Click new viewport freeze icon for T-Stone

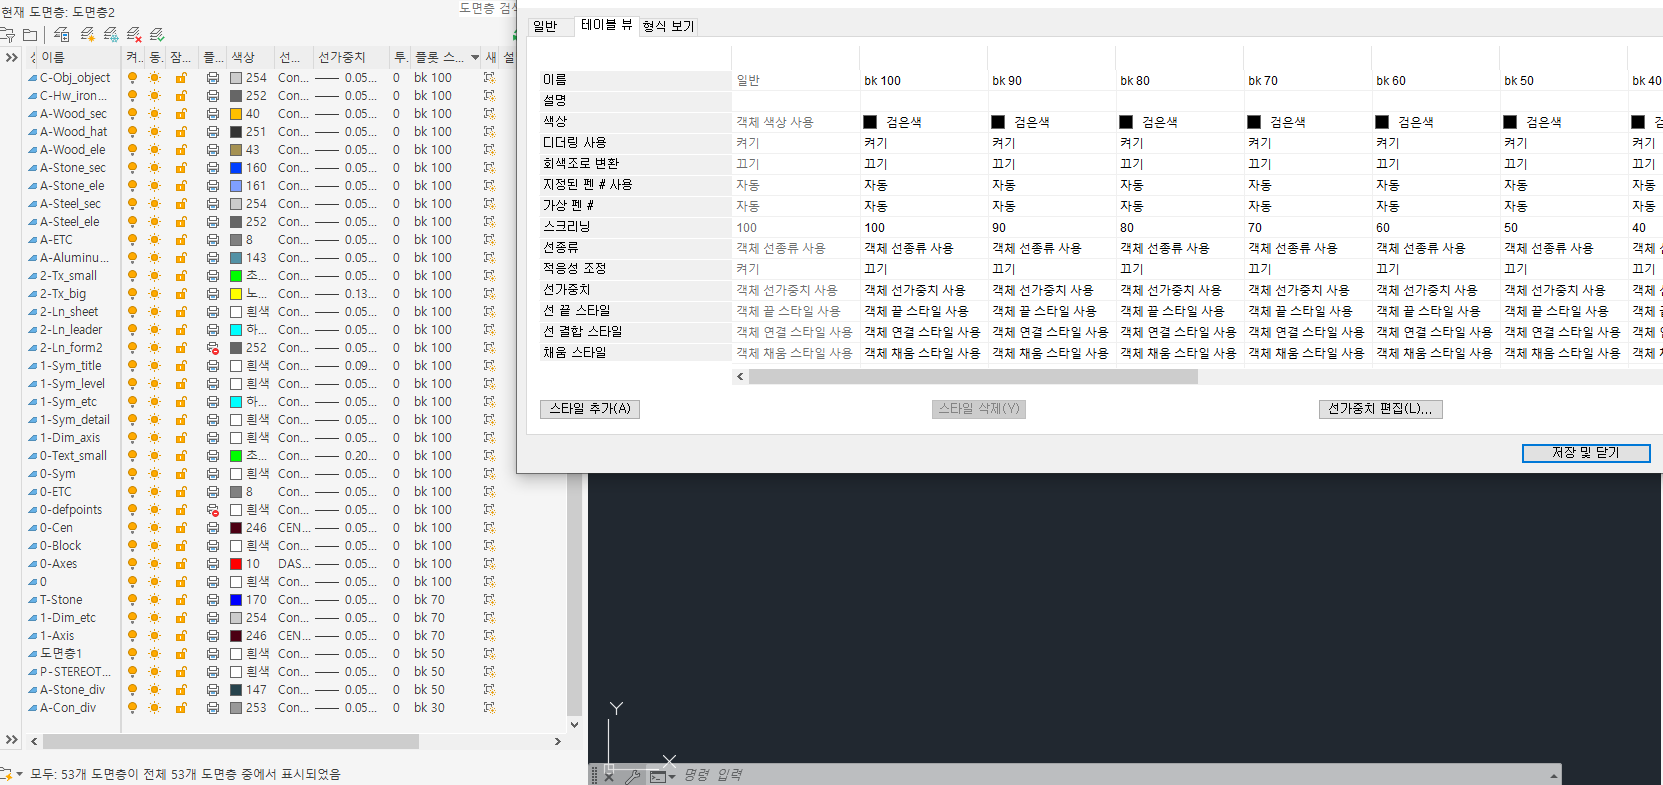489,600
